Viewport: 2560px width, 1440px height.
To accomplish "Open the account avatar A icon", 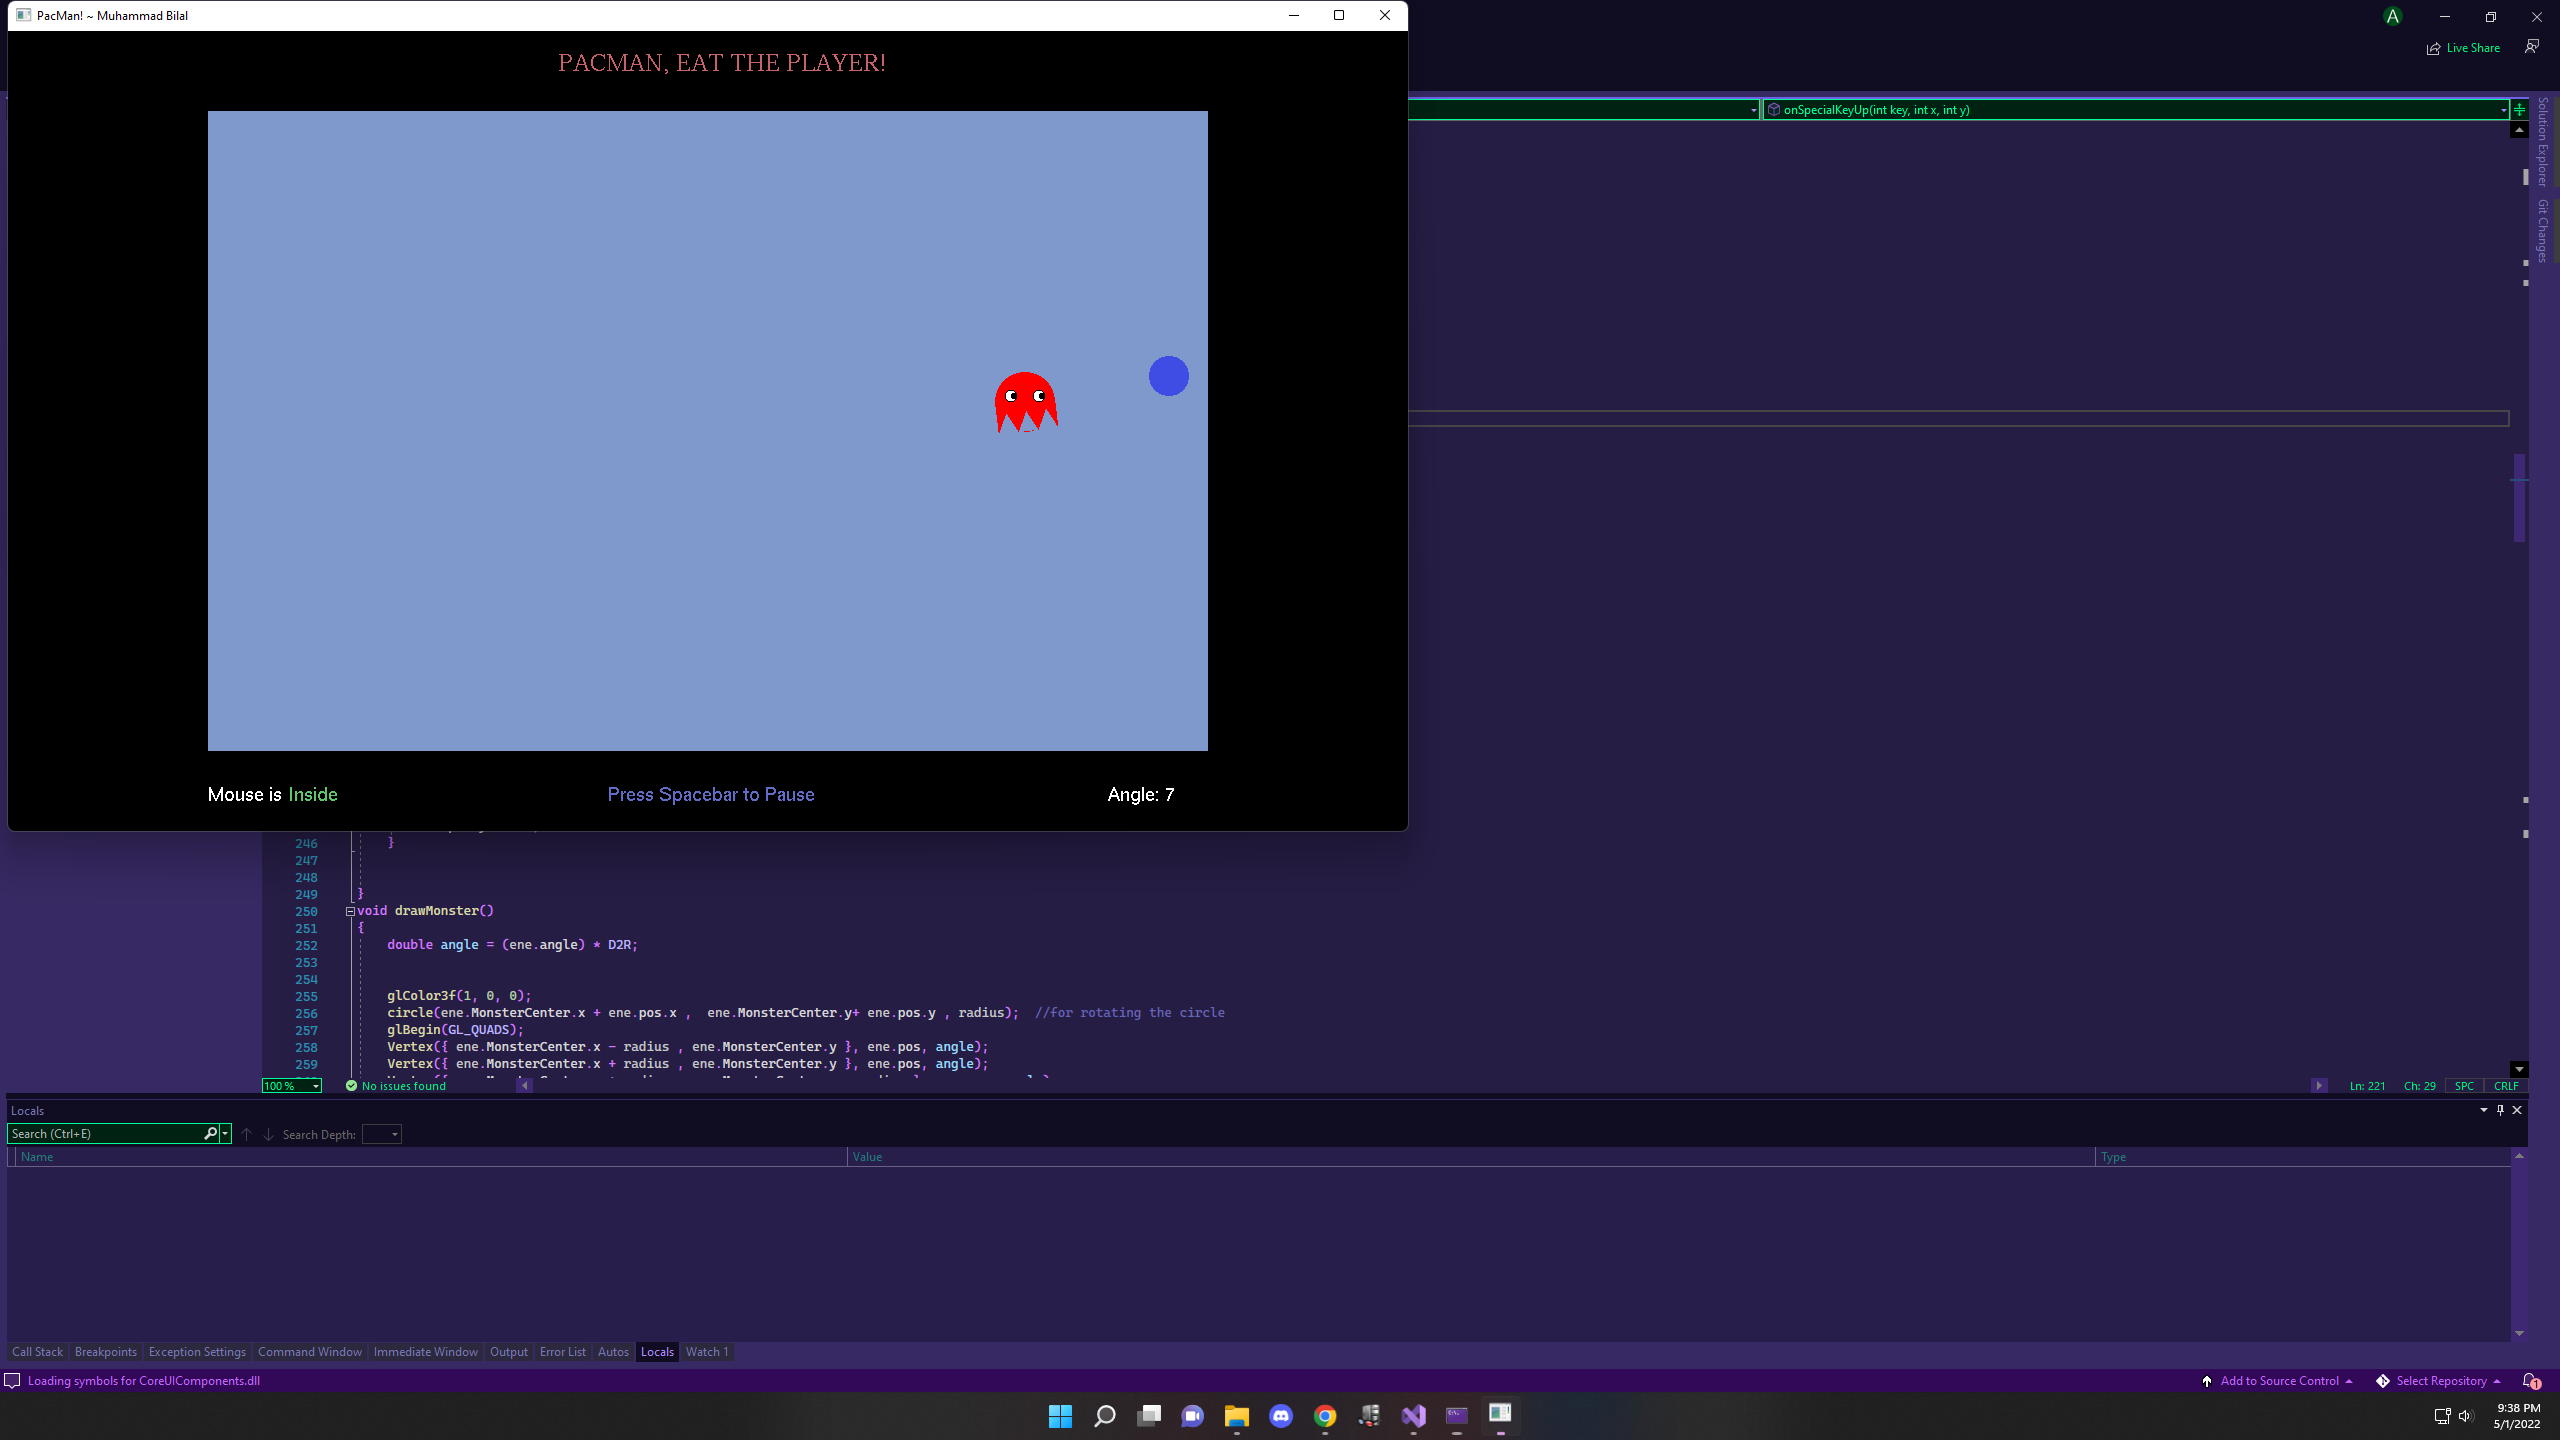I will pos(2392,16).
